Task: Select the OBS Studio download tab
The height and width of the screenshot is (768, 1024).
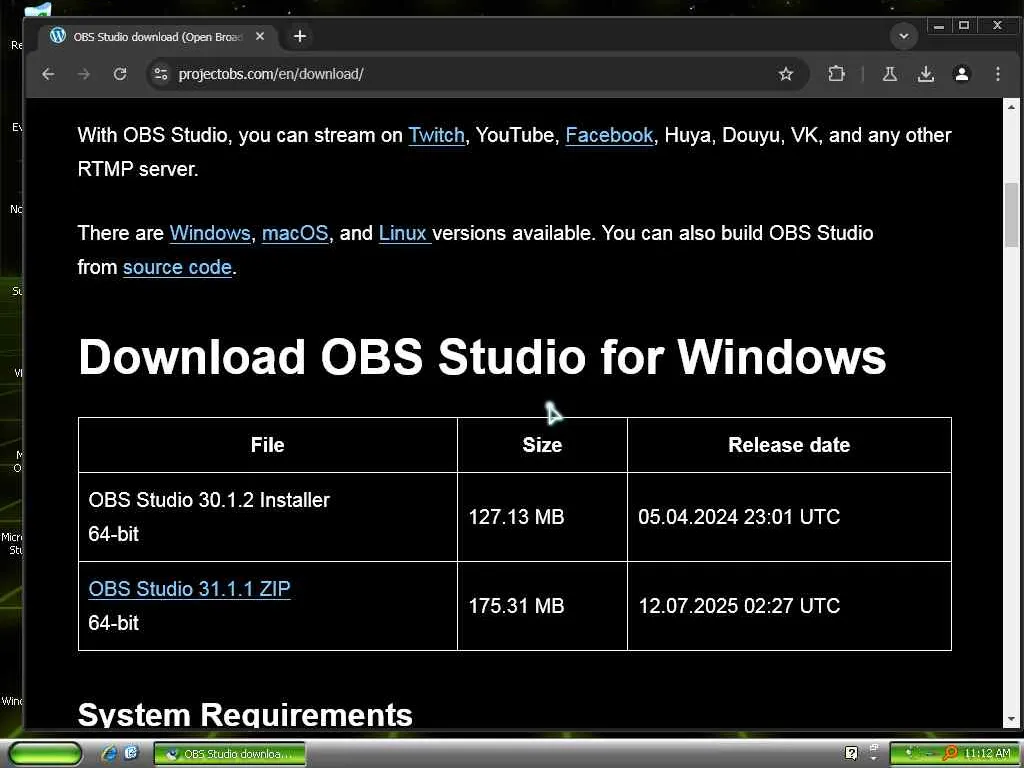Action: pos(157,37)
